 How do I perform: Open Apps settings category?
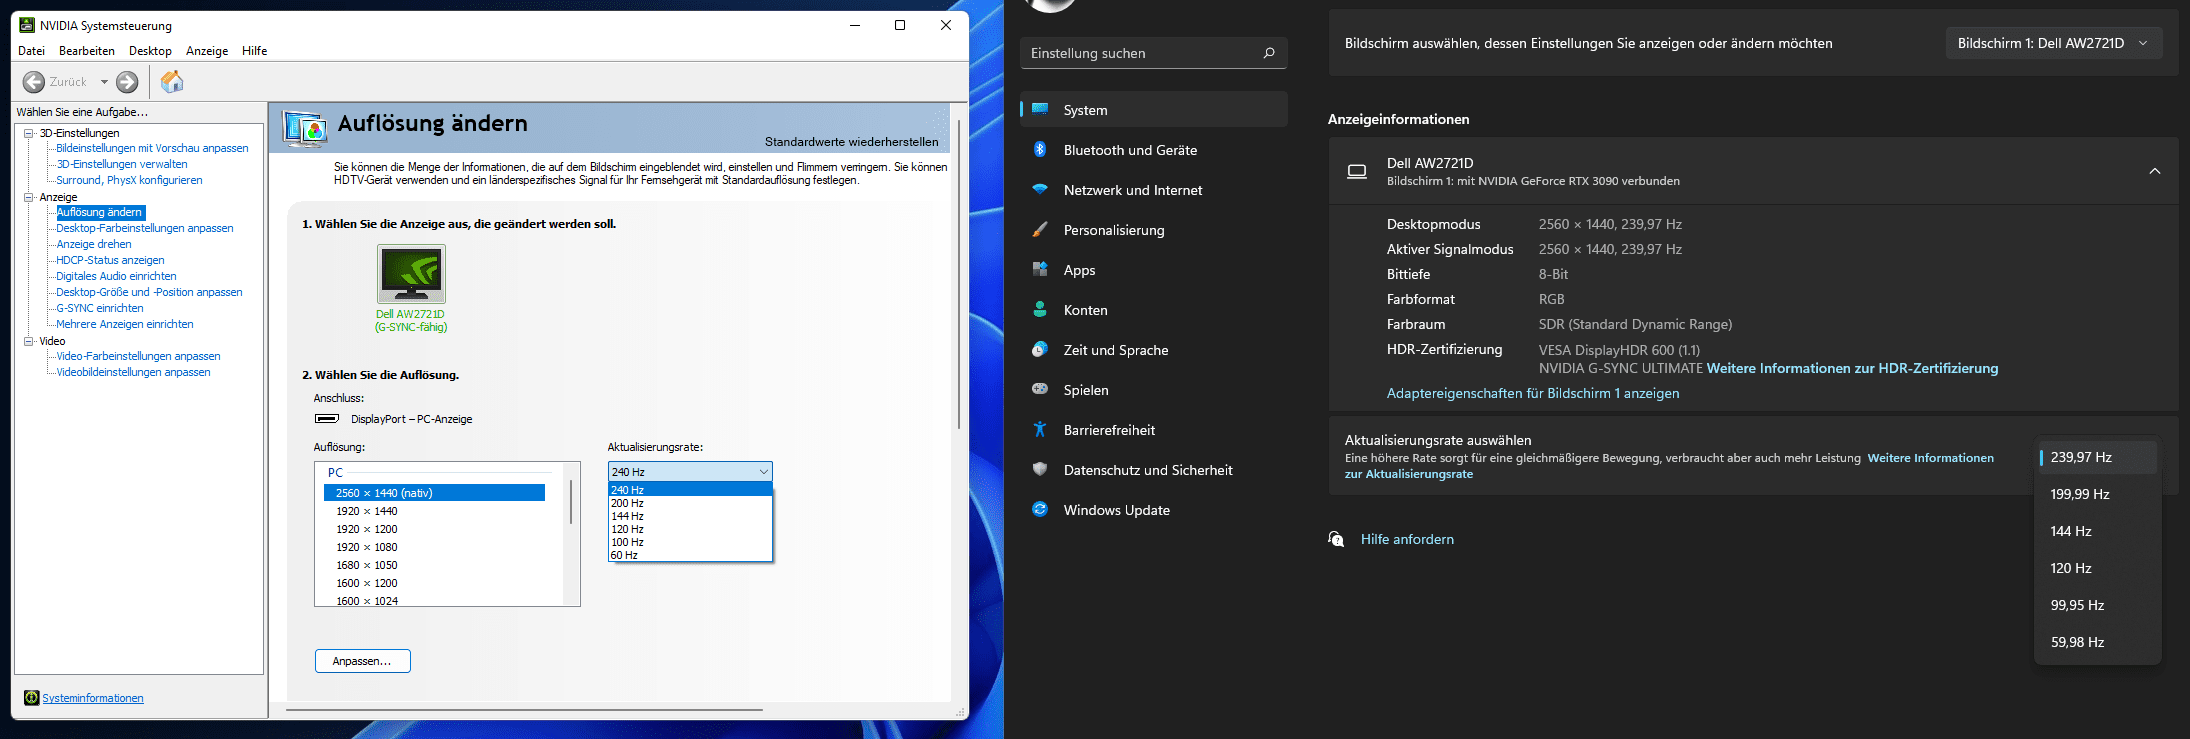(x=1154, y=270)
